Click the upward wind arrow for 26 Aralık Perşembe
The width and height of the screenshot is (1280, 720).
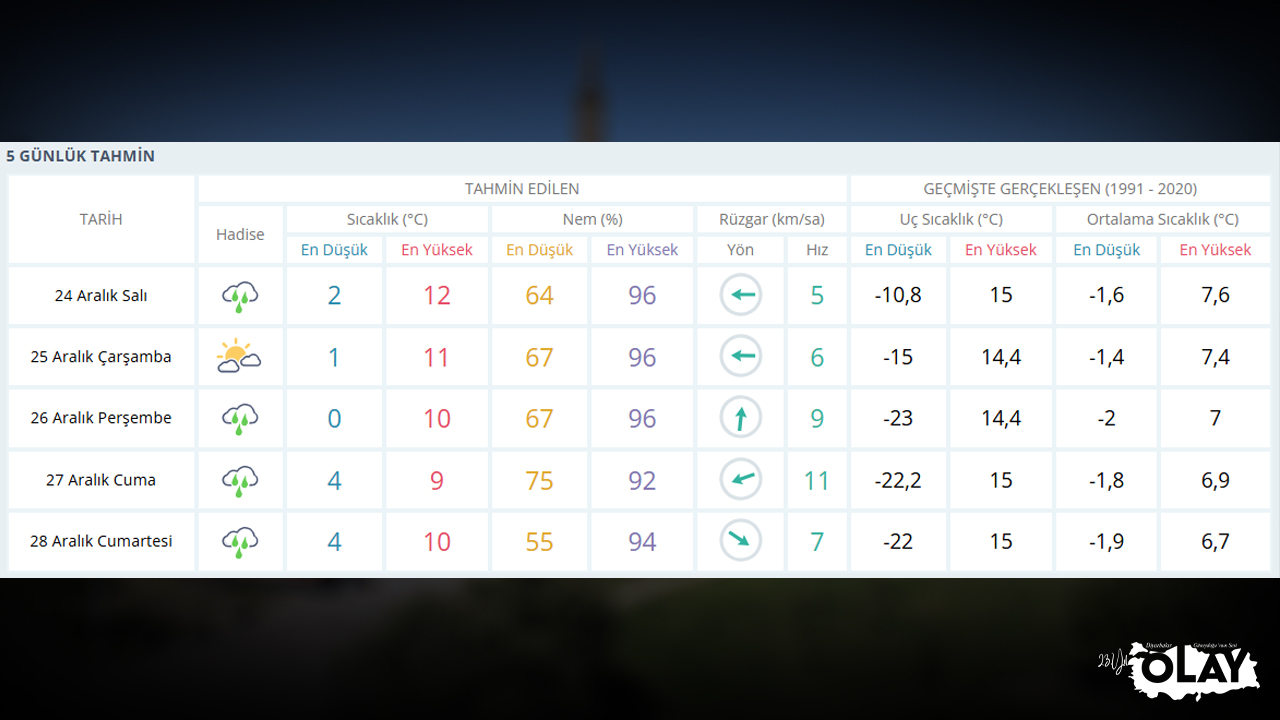(x=740, y=418)
